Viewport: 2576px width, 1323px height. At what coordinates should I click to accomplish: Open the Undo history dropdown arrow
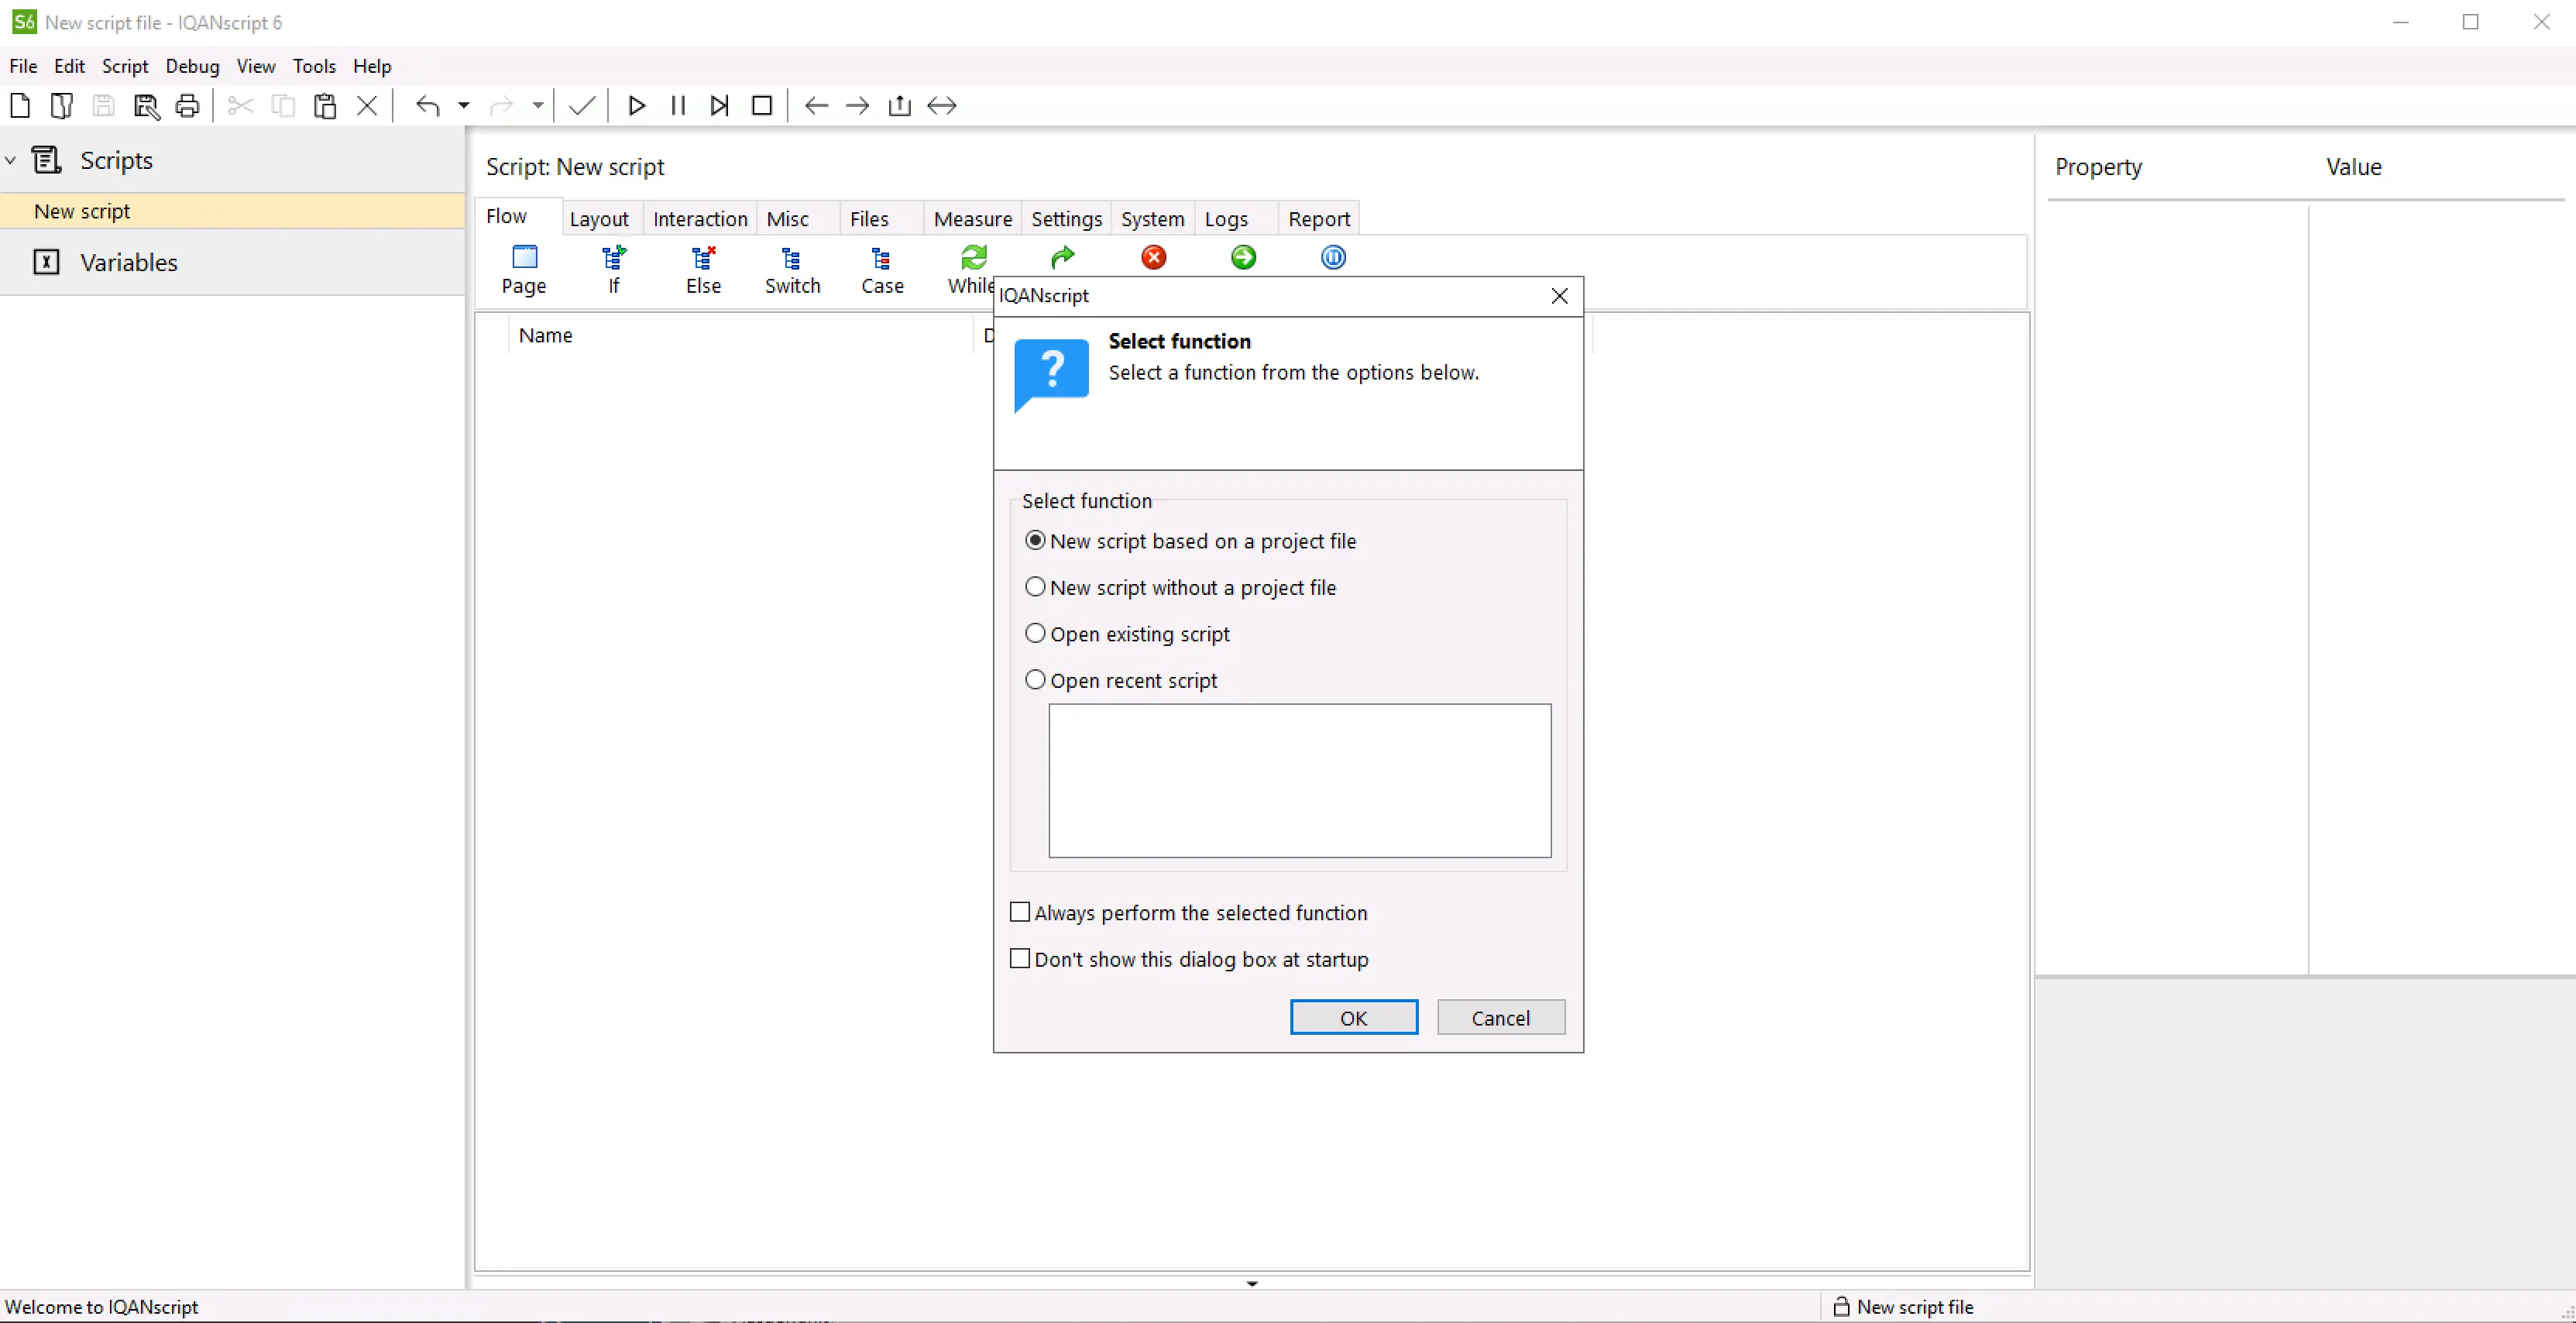(463, 106)
